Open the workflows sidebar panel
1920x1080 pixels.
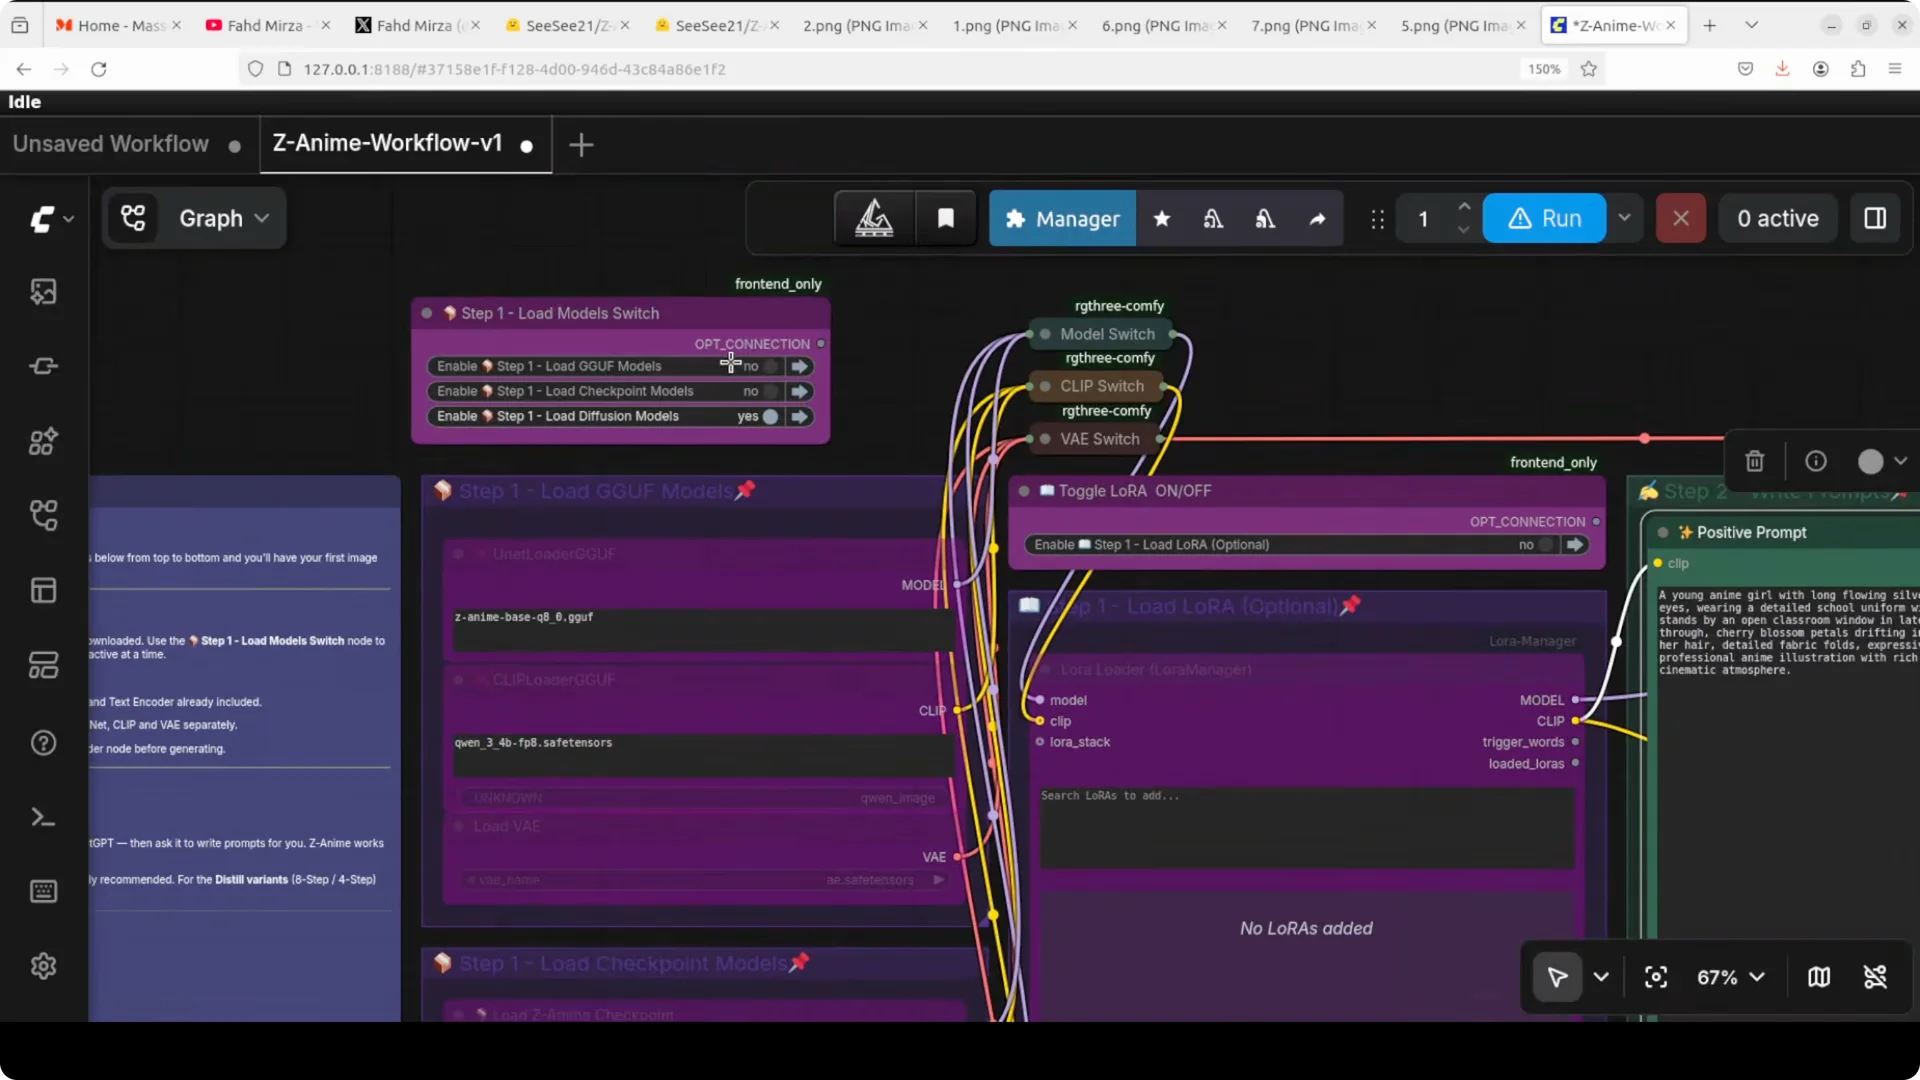click(43, 516)
